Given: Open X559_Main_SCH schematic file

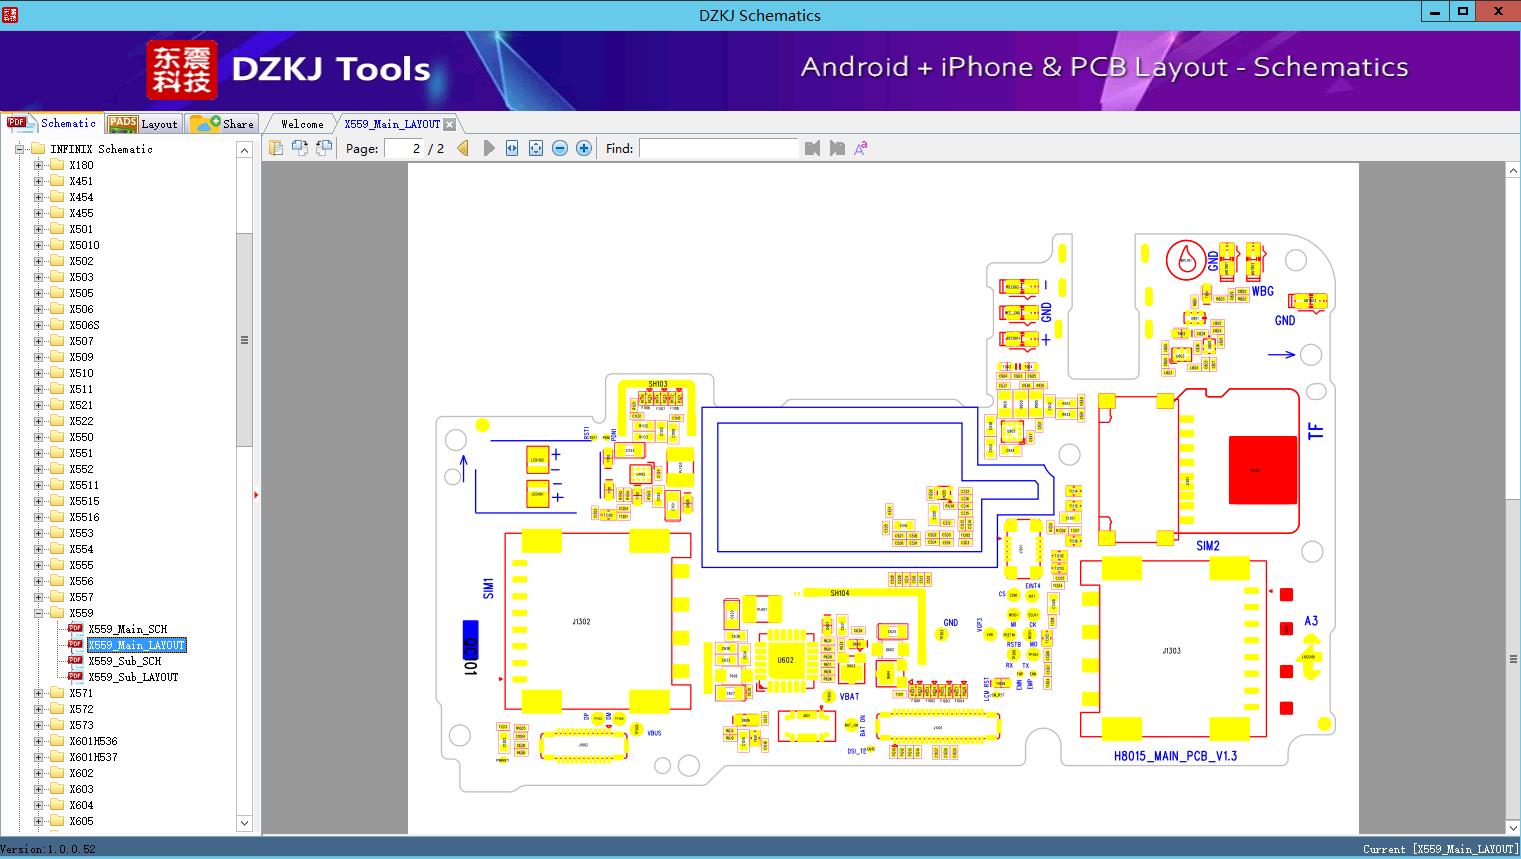Looking at the screenshot, I should [x=128, y=629].
